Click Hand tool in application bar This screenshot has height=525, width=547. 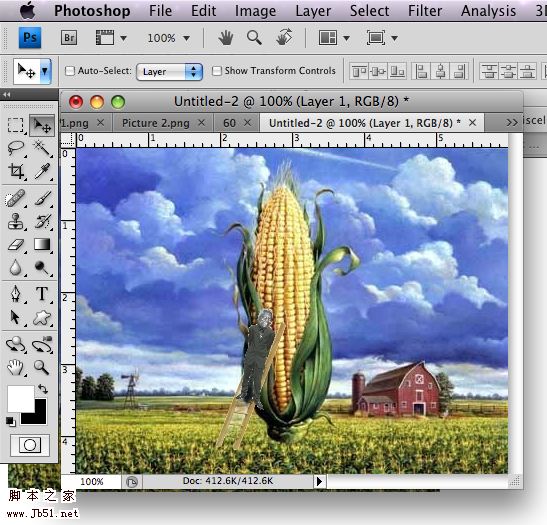226,37
